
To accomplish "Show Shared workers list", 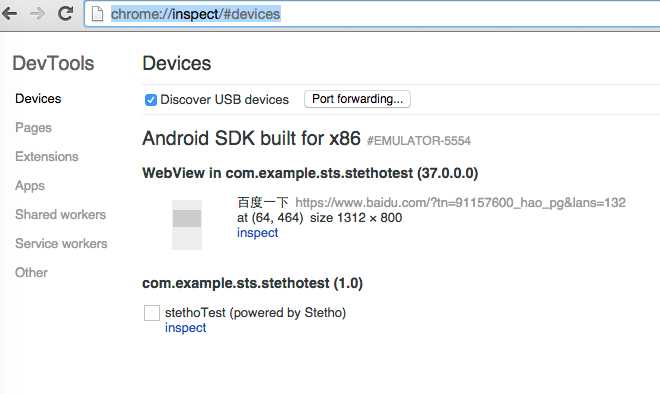I will (60, 215).
